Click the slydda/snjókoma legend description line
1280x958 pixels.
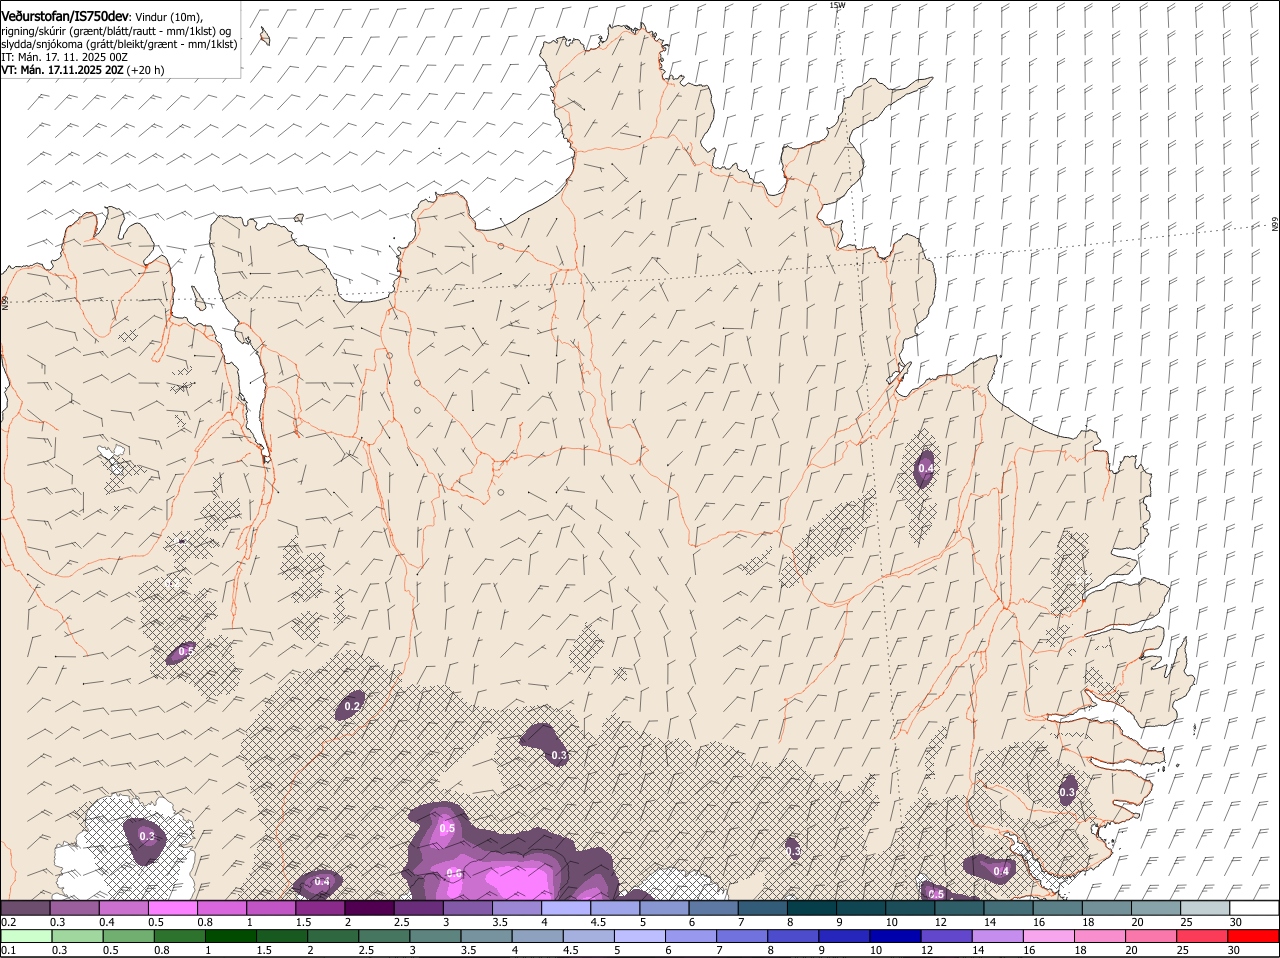click(119, 44)
